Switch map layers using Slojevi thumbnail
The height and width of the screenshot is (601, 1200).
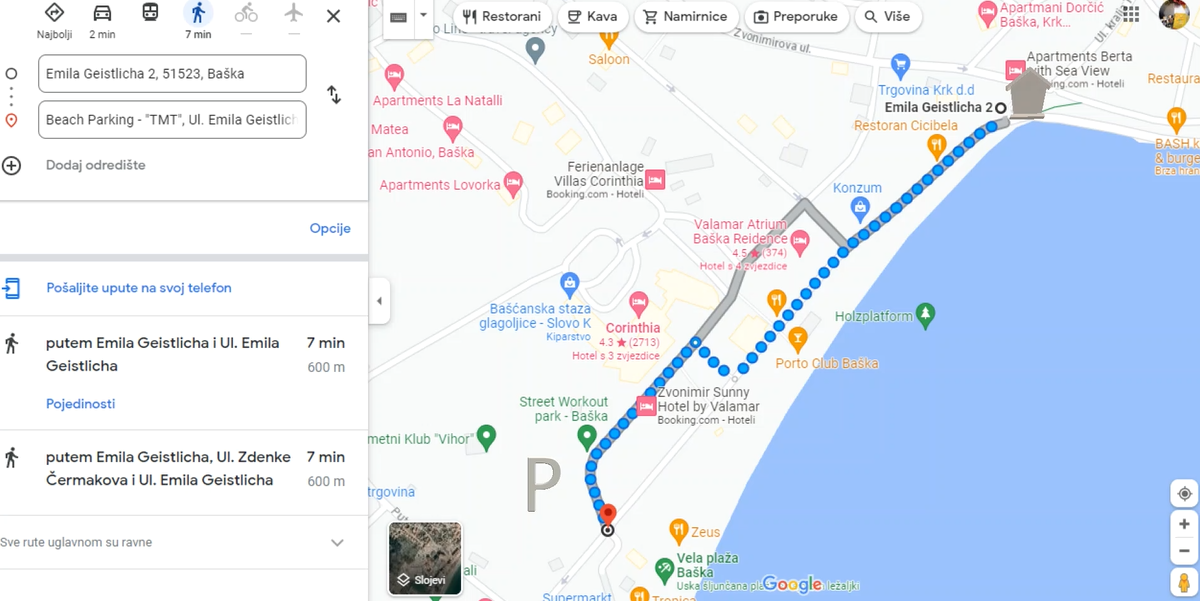[425, 558]
